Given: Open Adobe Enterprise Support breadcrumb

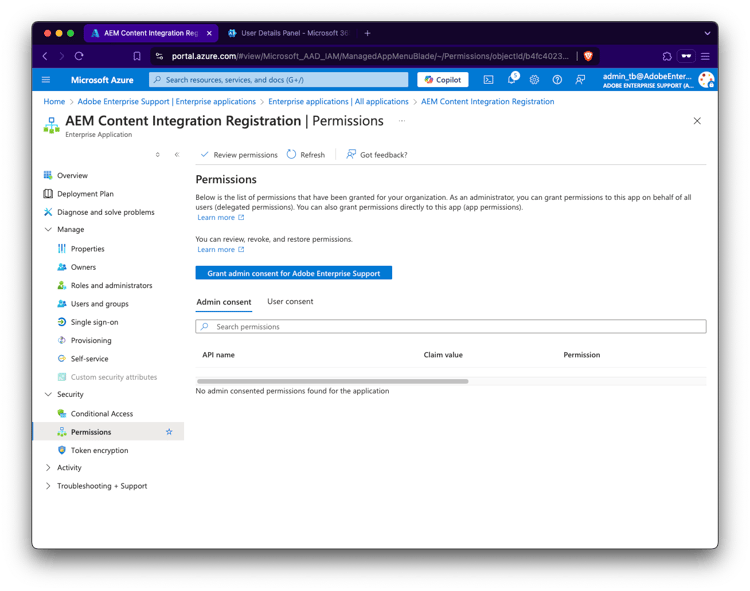Looking at the screenshot, I should [x=166, y=101].
